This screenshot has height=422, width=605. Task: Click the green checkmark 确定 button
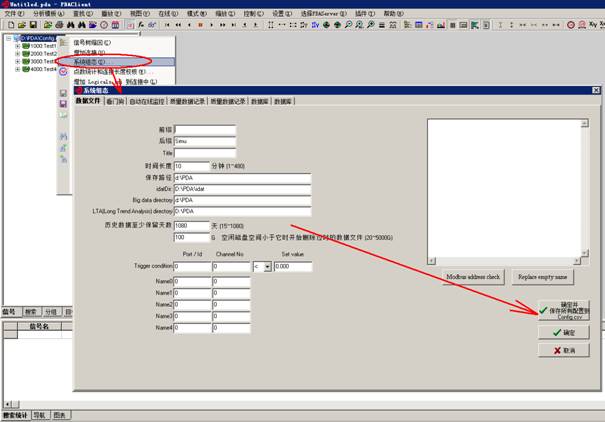(563, 332)
